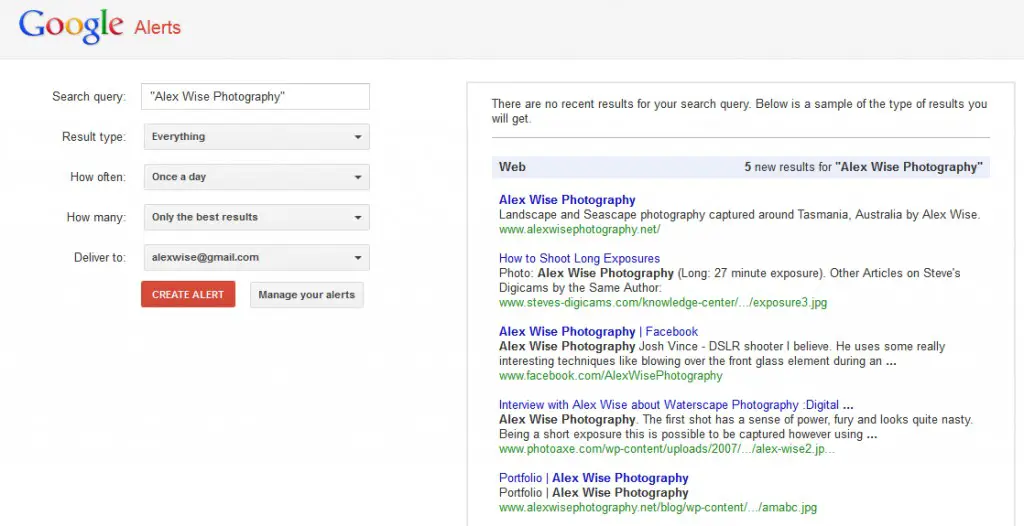Screen dimensions: 1024x526
Task: Open the Alex Wise Photography | Facebook link
Action: [598, 331]
